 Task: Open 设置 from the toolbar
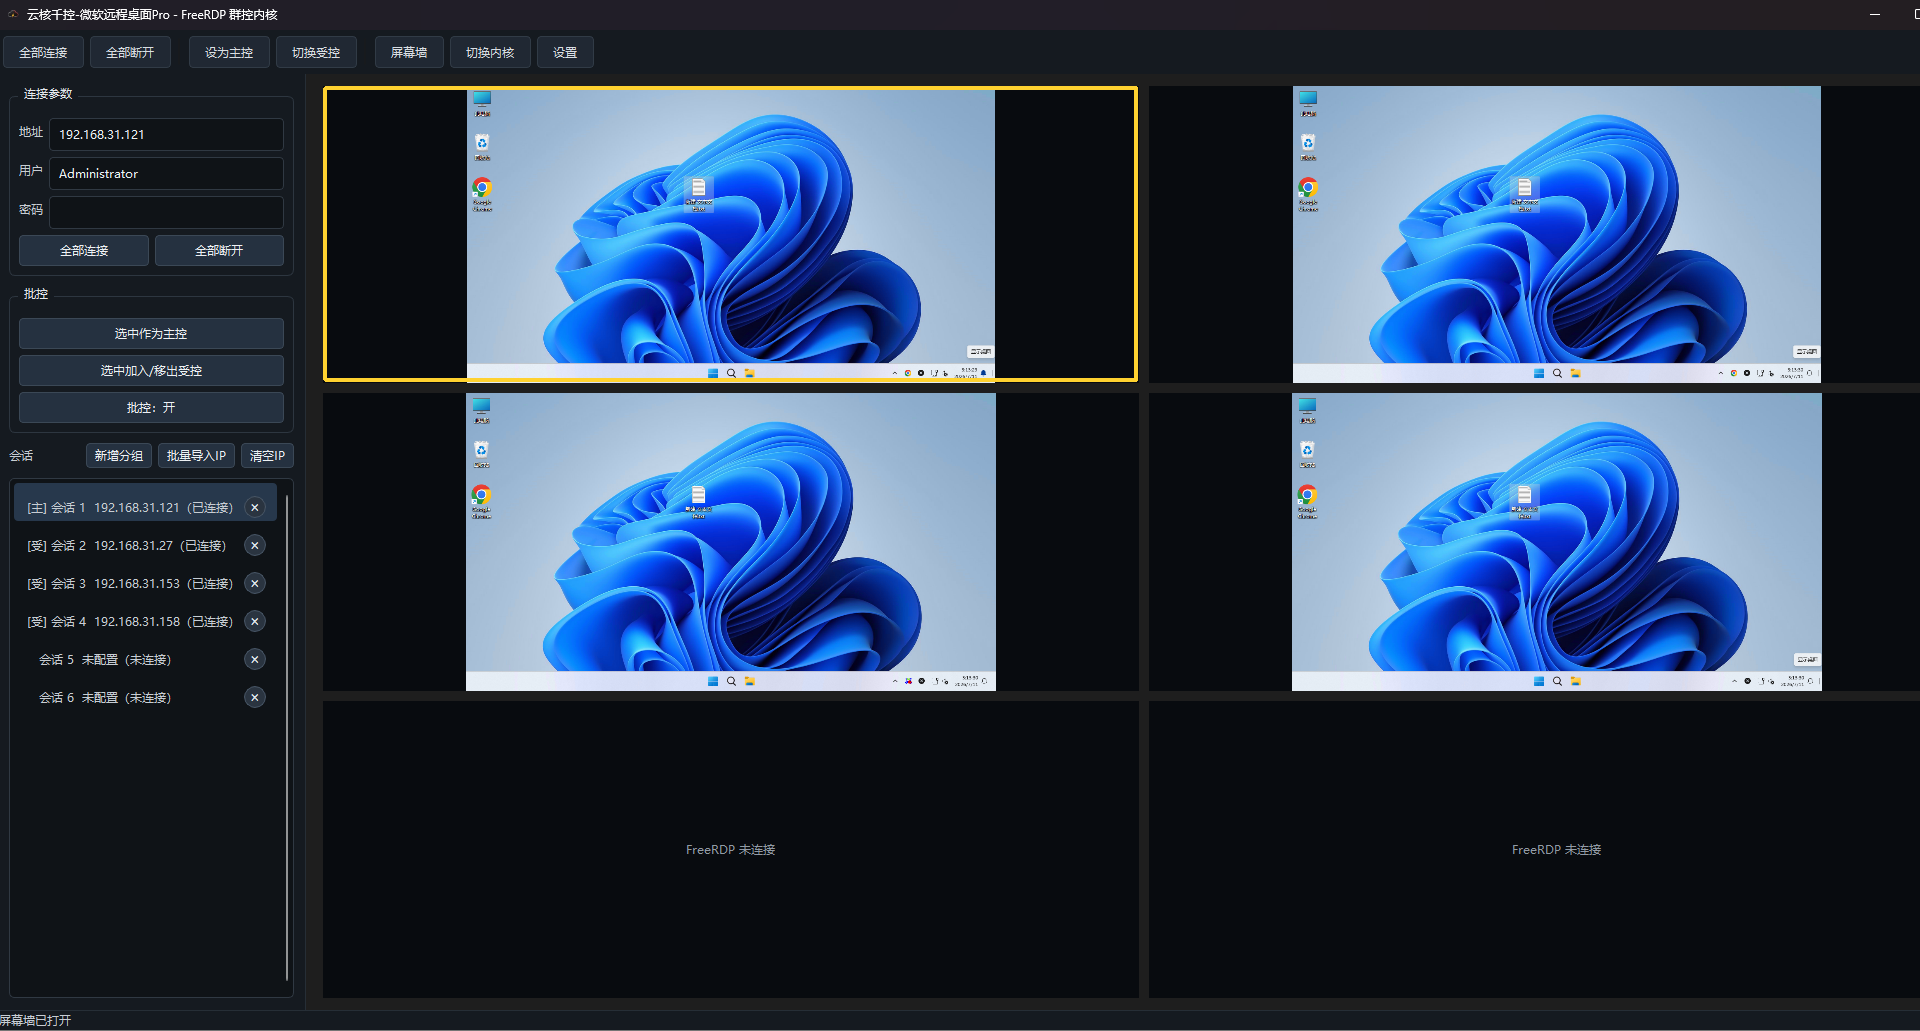coord(565,53)
